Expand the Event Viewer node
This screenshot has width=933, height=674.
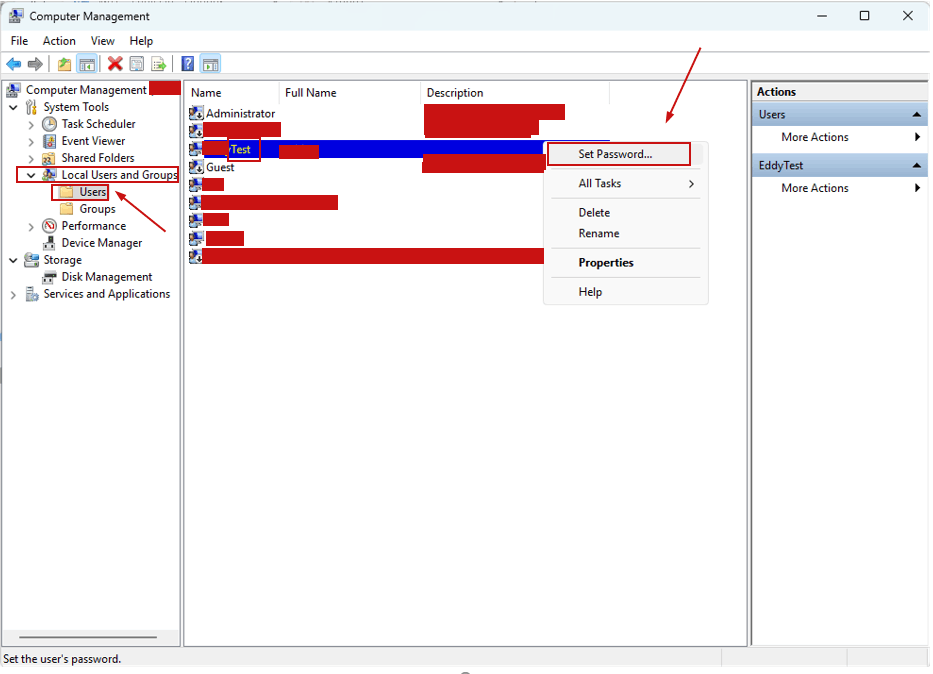click(31, 142)
